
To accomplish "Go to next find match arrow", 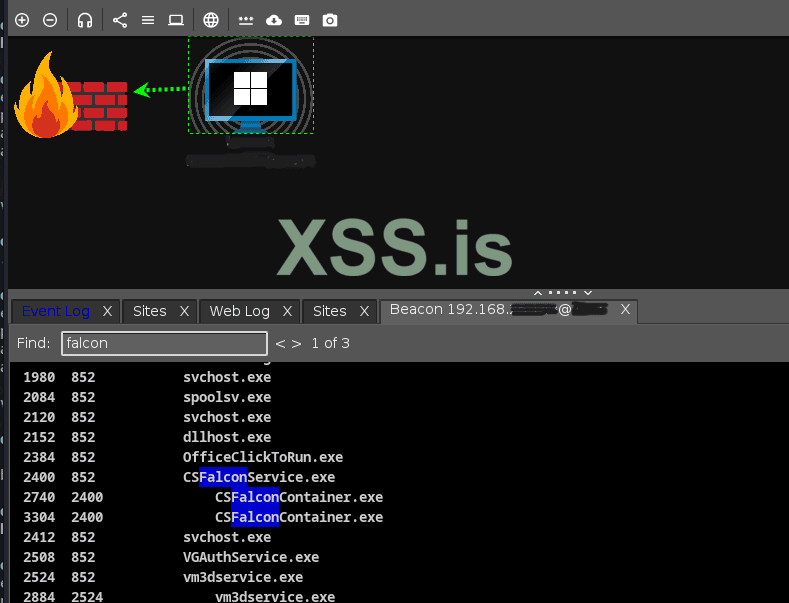I will pos(296,344).
